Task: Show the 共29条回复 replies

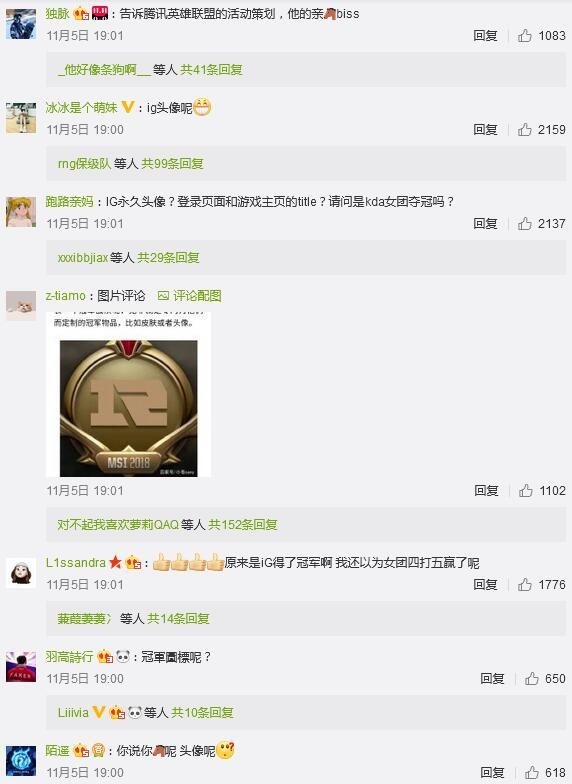Action: (x=168, y=258)
